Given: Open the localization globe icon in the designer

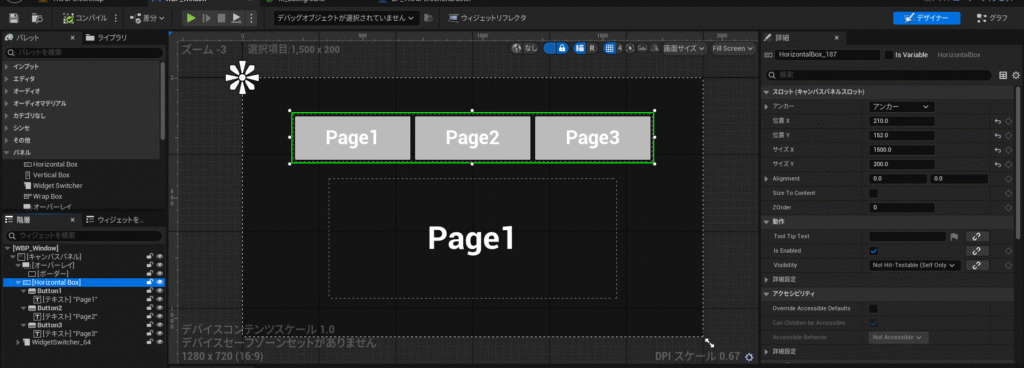Looking at the screenshot, I should (517, 48).
